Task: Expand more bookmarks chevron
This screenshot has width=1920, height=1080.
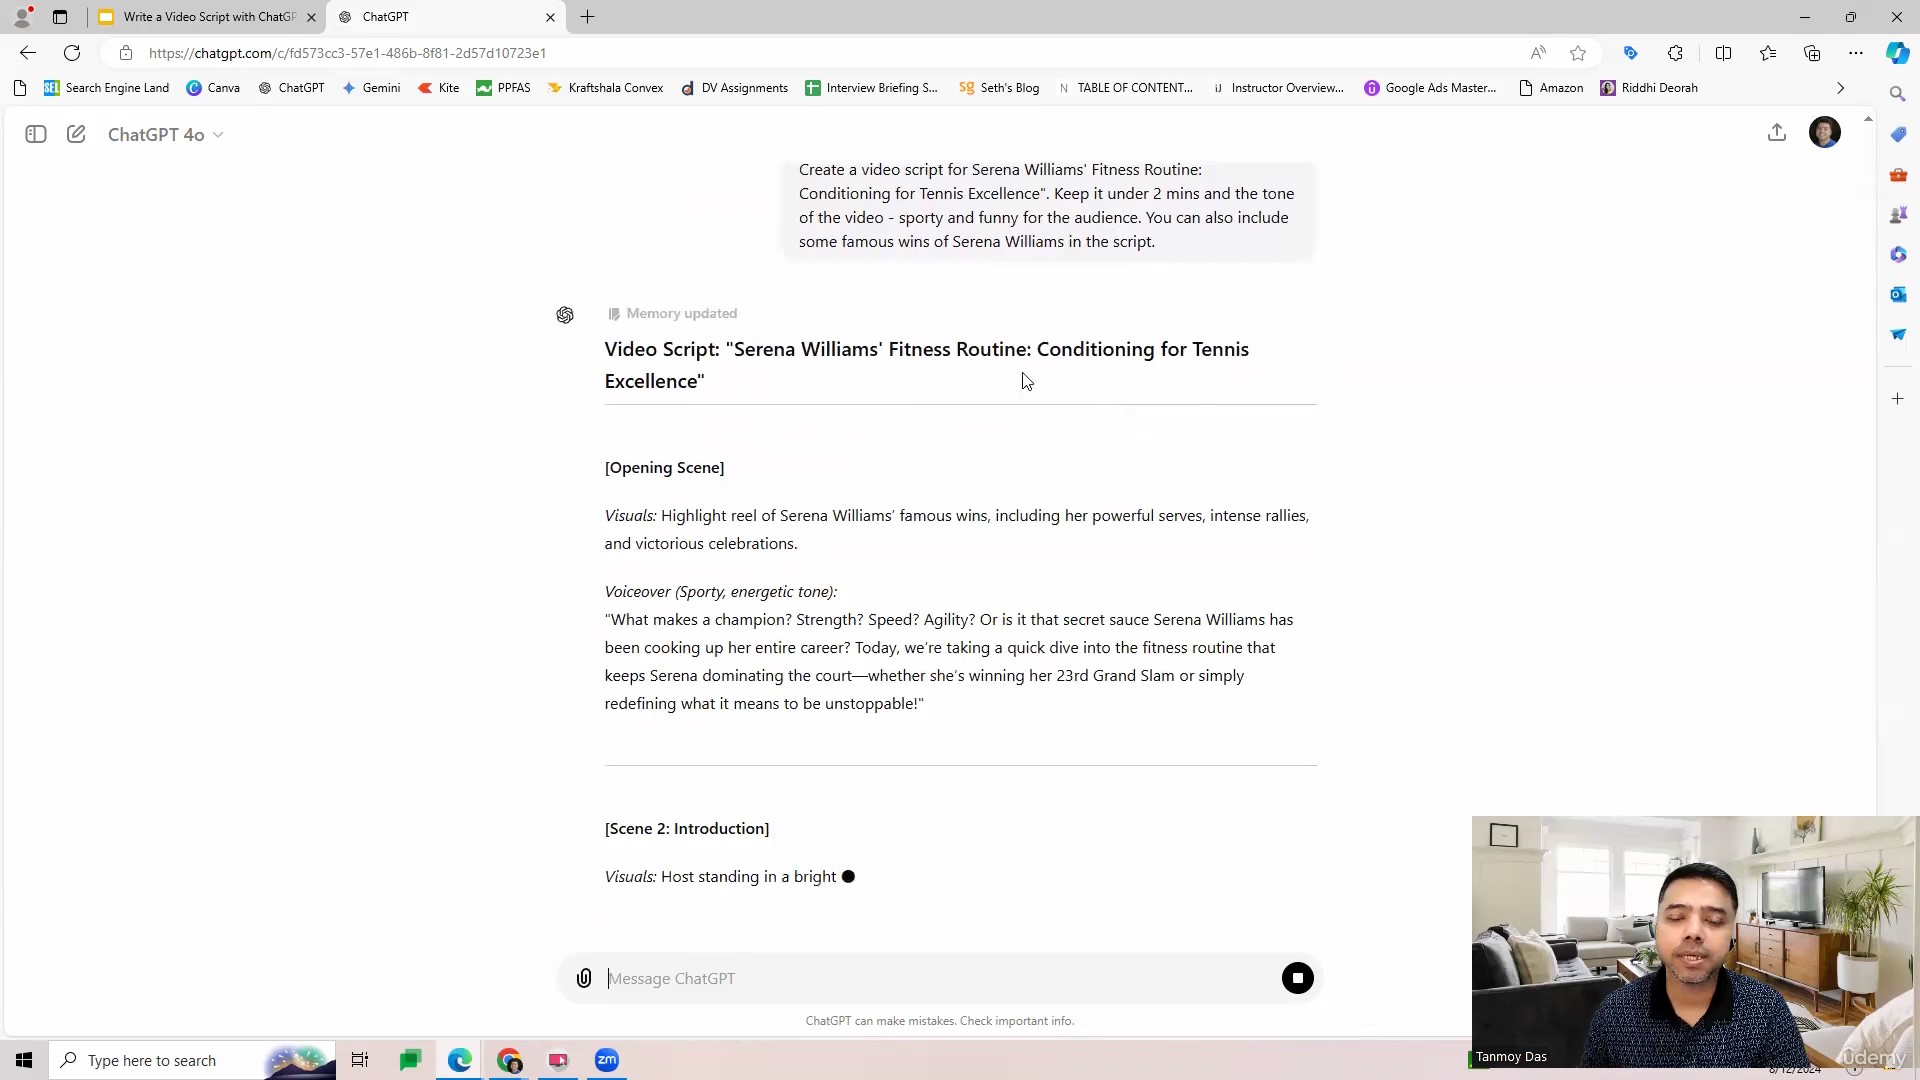Action: point(1840,88)
